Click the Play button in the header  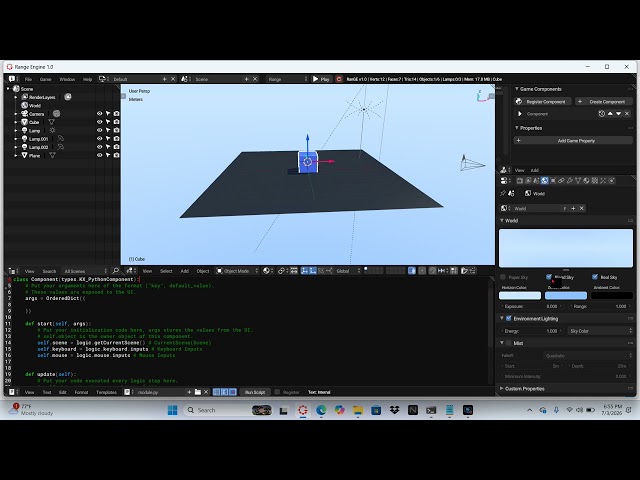321,79
